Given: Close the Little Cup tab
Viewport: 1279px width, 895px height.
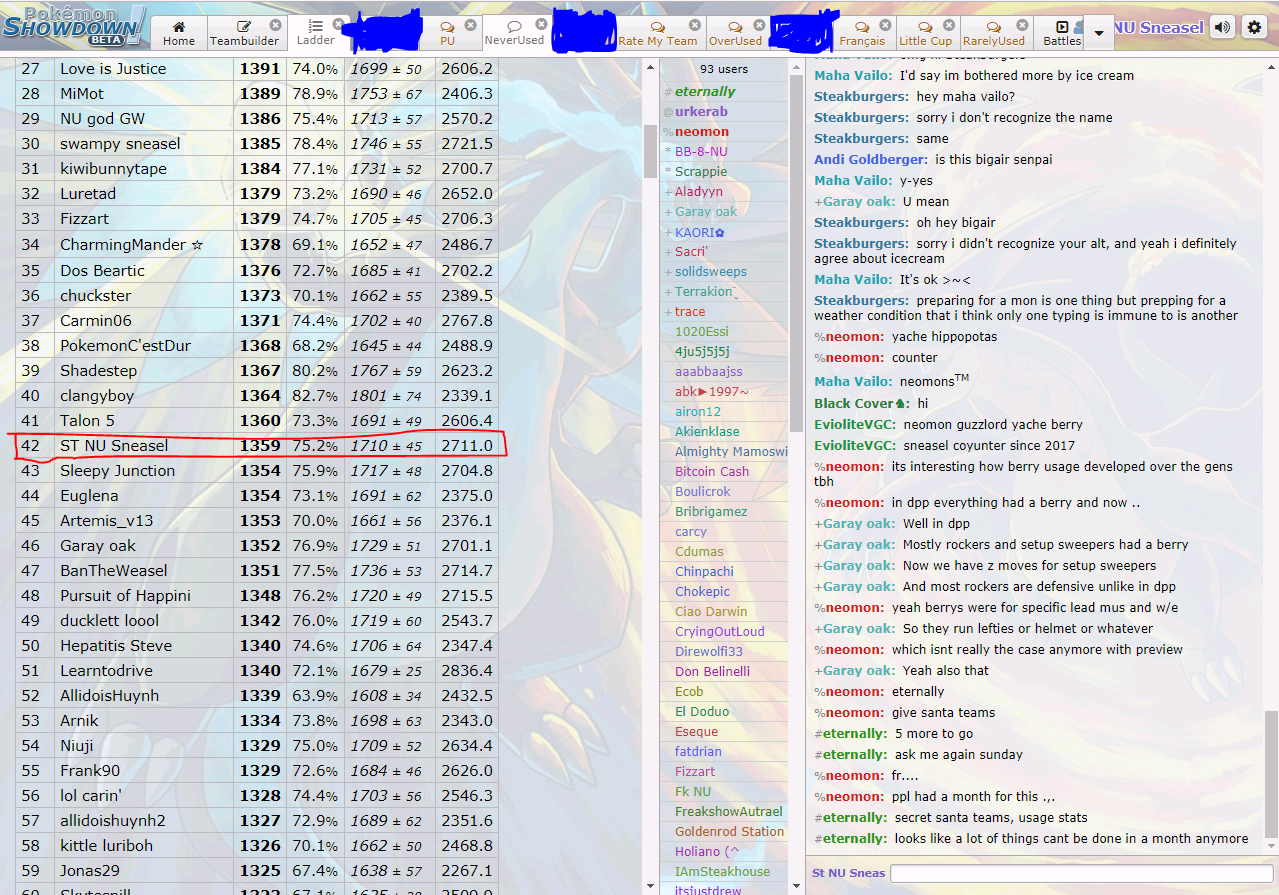Looking at the screenshot, I should pyautogui.click(x=948, y=24).
